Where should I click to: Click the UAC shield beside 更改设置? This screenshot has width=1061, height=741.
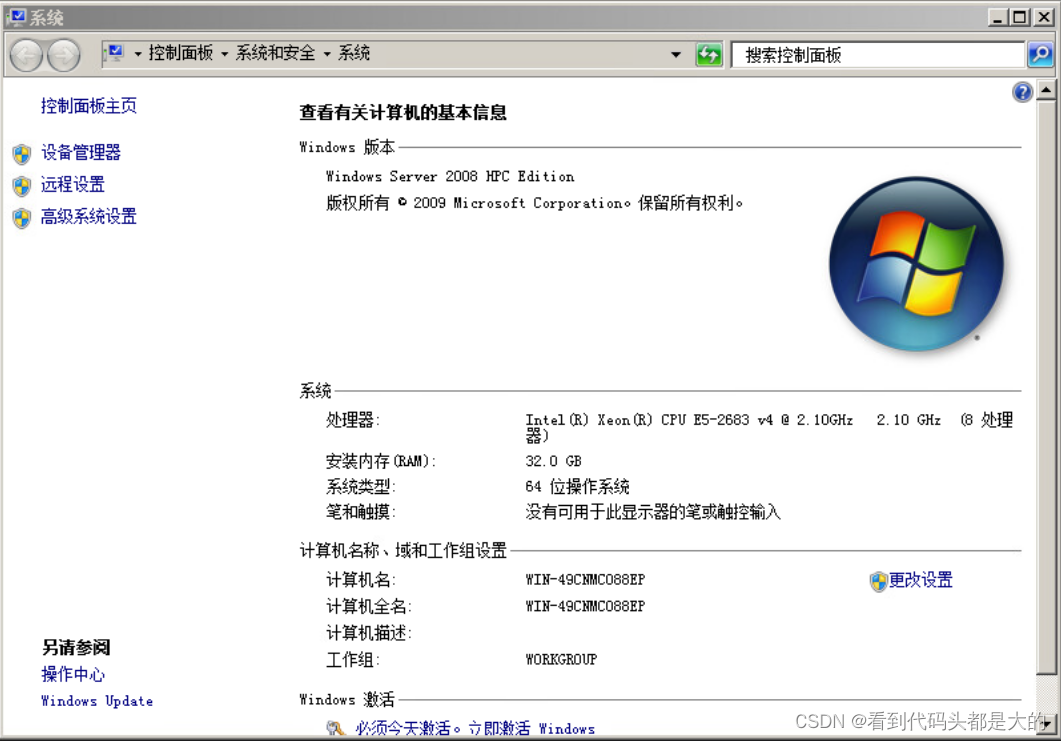pos(877,580)
